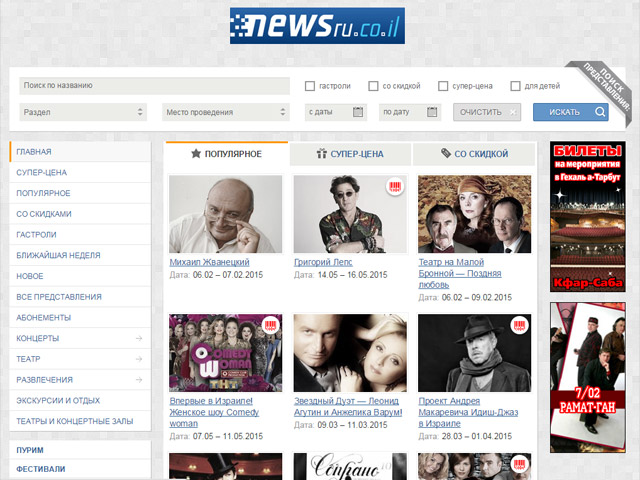640x480 pixels.
Task: Open СУПЕР-ЦЕНА in the sidebar menu
Action: coord(80,173)
